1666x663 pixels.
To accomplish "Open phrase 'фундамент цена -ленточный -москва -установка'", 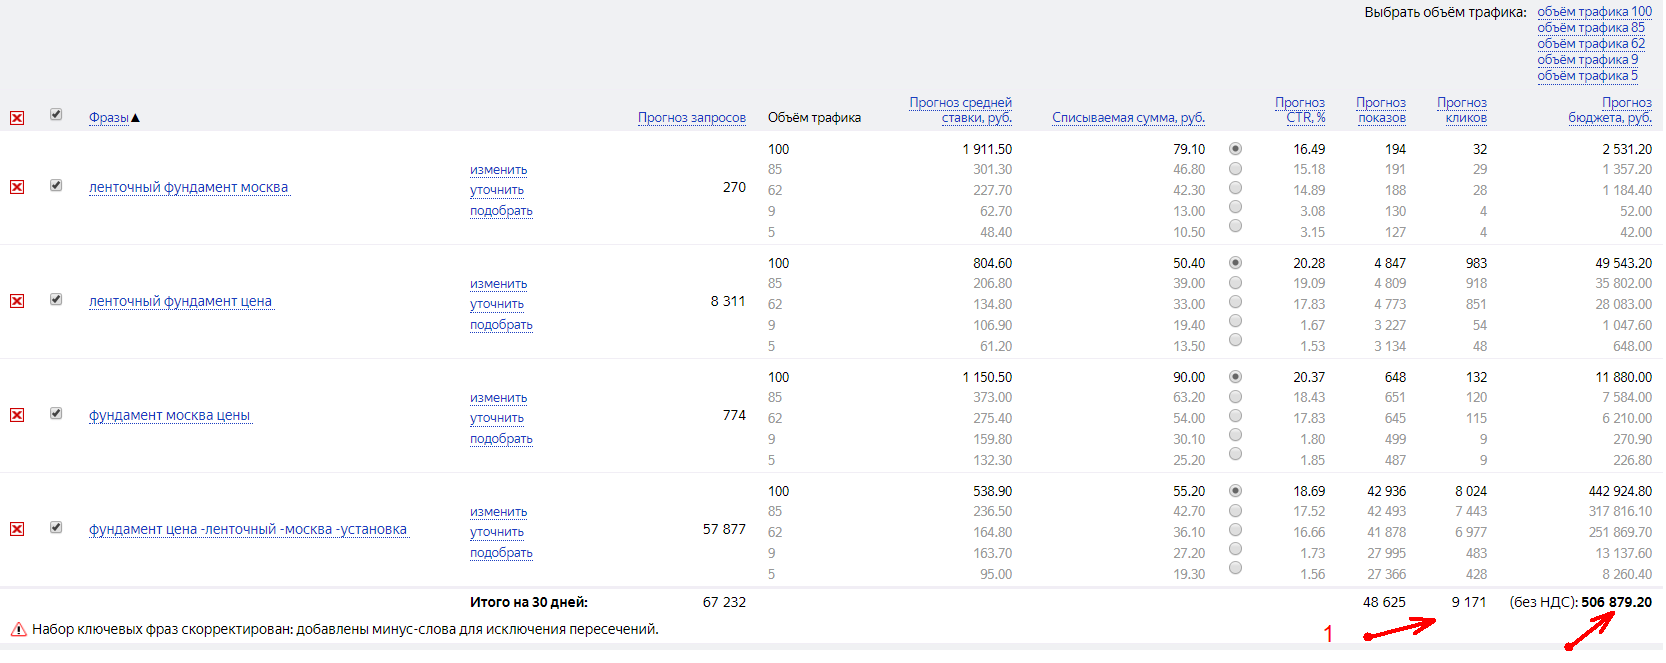I will (248, 529).
